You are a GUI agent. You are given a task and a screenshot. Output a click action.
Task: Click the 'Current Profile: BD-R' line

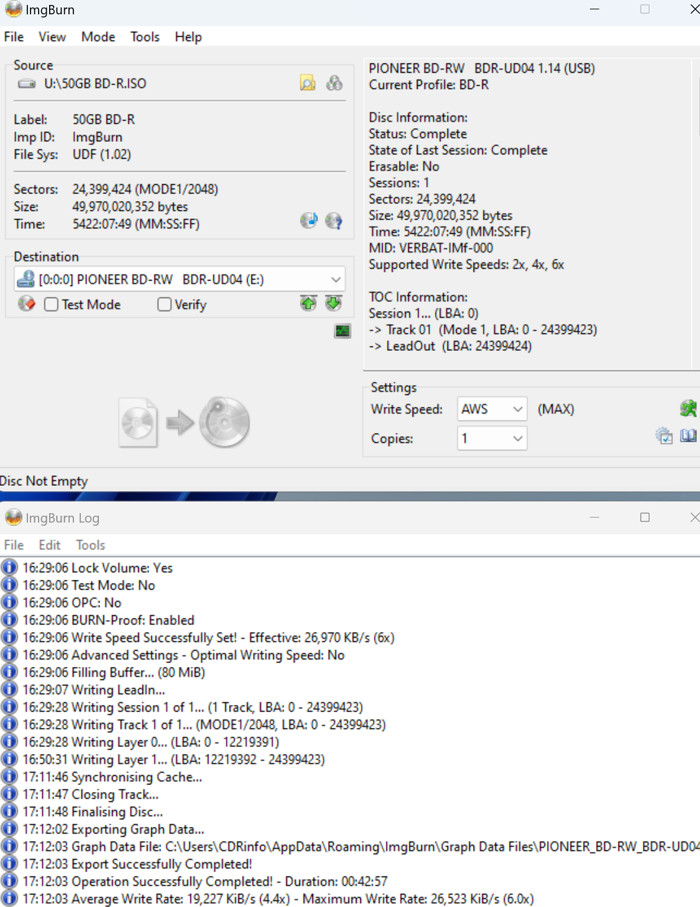point(429,84)
